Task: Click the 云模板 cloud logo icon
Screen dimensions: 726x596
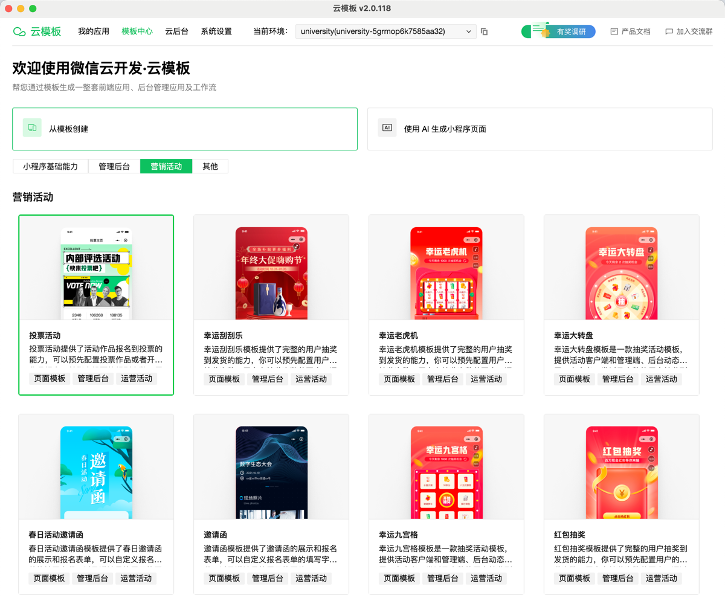Action: [19, 31]
